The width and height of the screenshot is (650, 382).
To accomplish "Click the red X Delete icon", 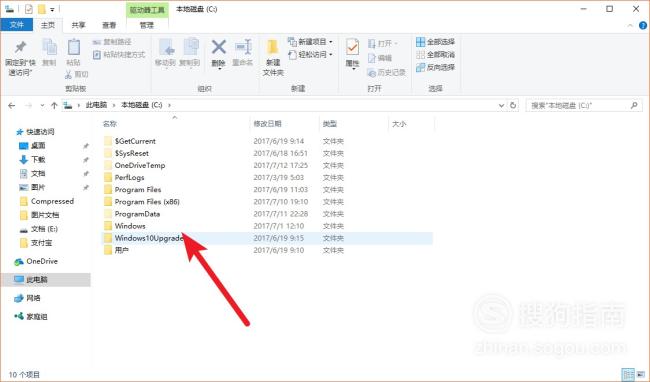I will [218, 47].
